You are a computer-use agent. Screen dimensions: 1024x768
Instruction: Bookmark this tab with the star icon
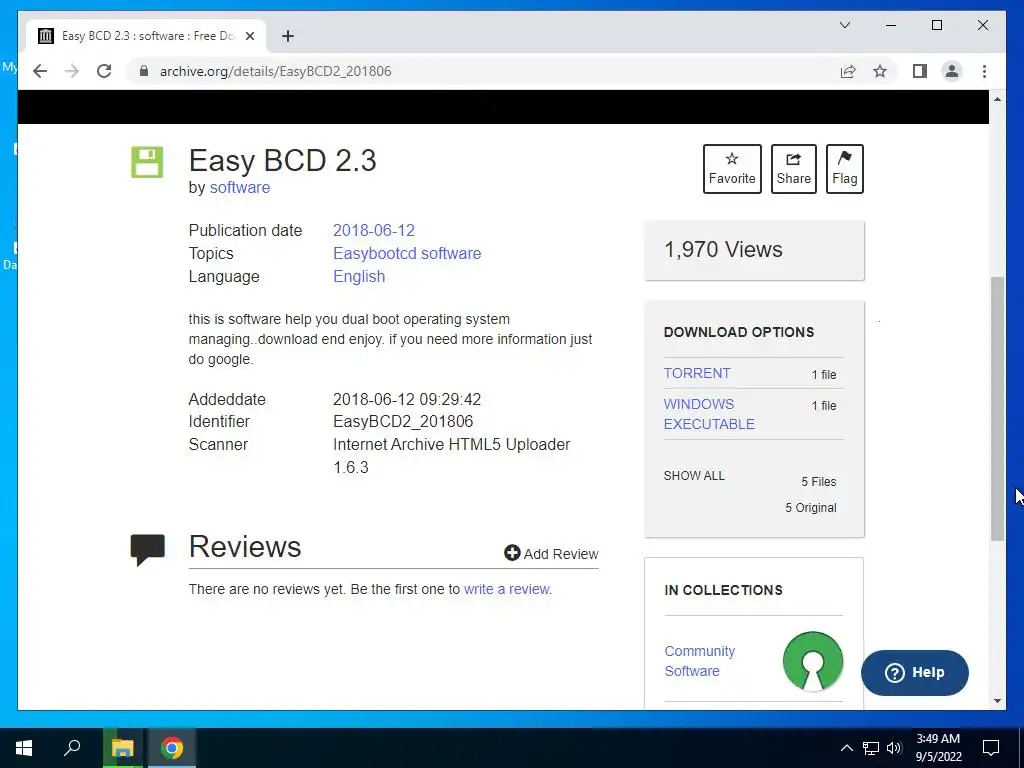pyautogui.click(x=880, y=71)
